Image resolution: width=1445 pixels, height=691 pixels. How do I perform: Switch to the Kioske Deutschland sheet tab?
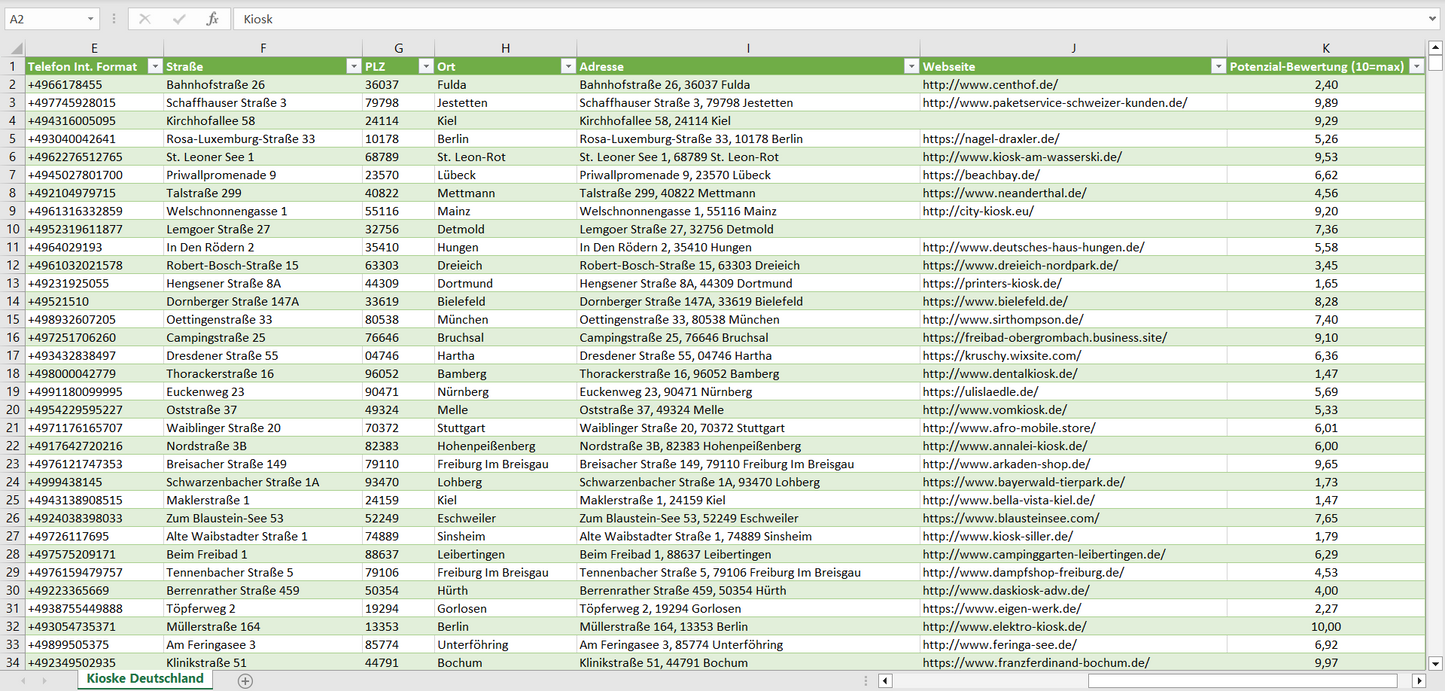pyautogui.click(x=145, y=679)
